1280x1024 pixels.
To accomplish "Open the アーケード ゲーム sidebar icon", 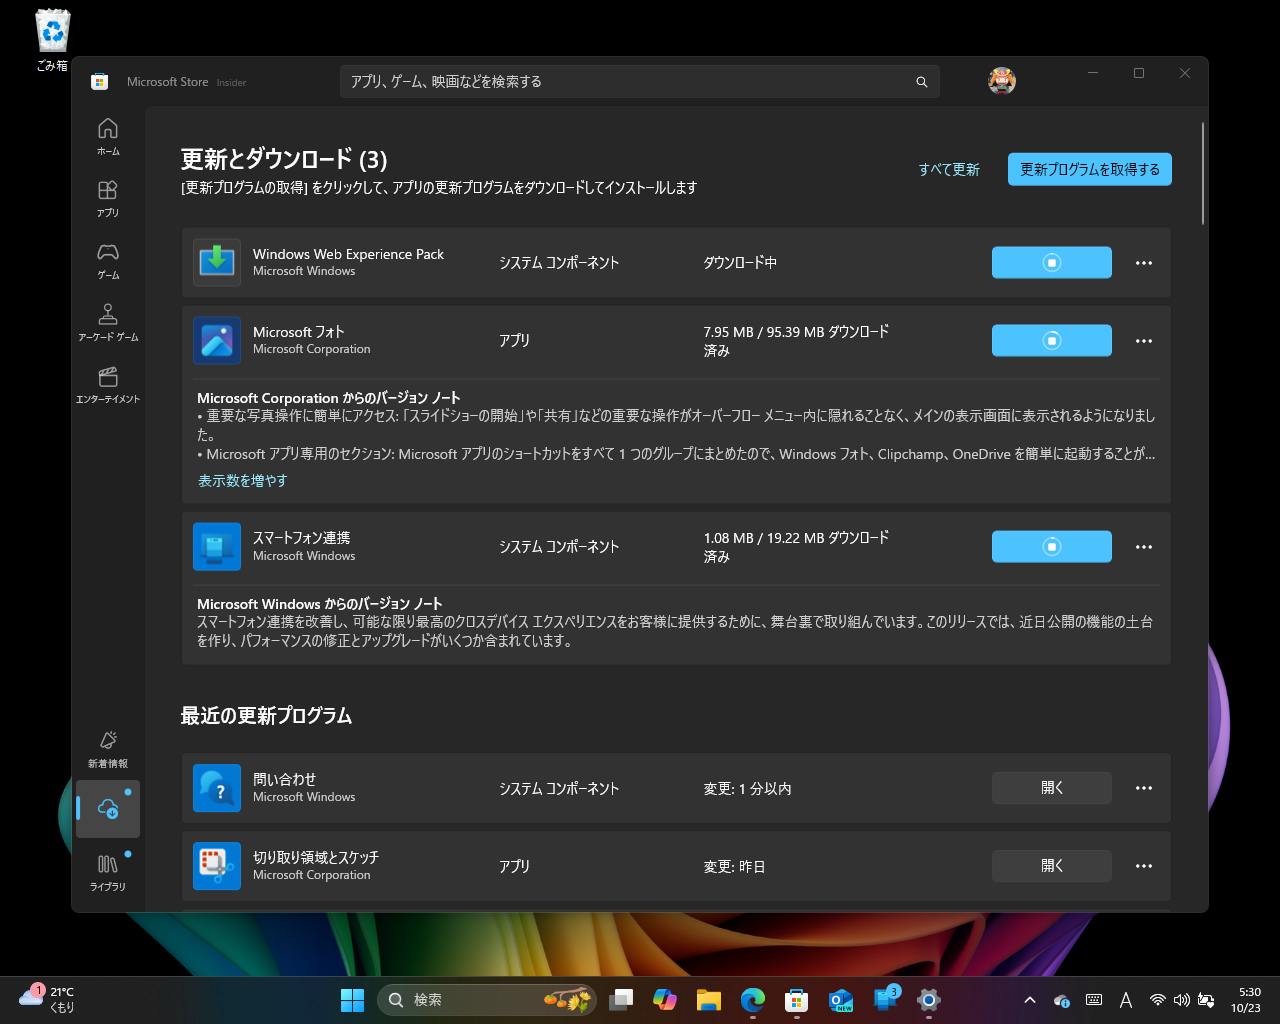I will [x=107, y=314].
